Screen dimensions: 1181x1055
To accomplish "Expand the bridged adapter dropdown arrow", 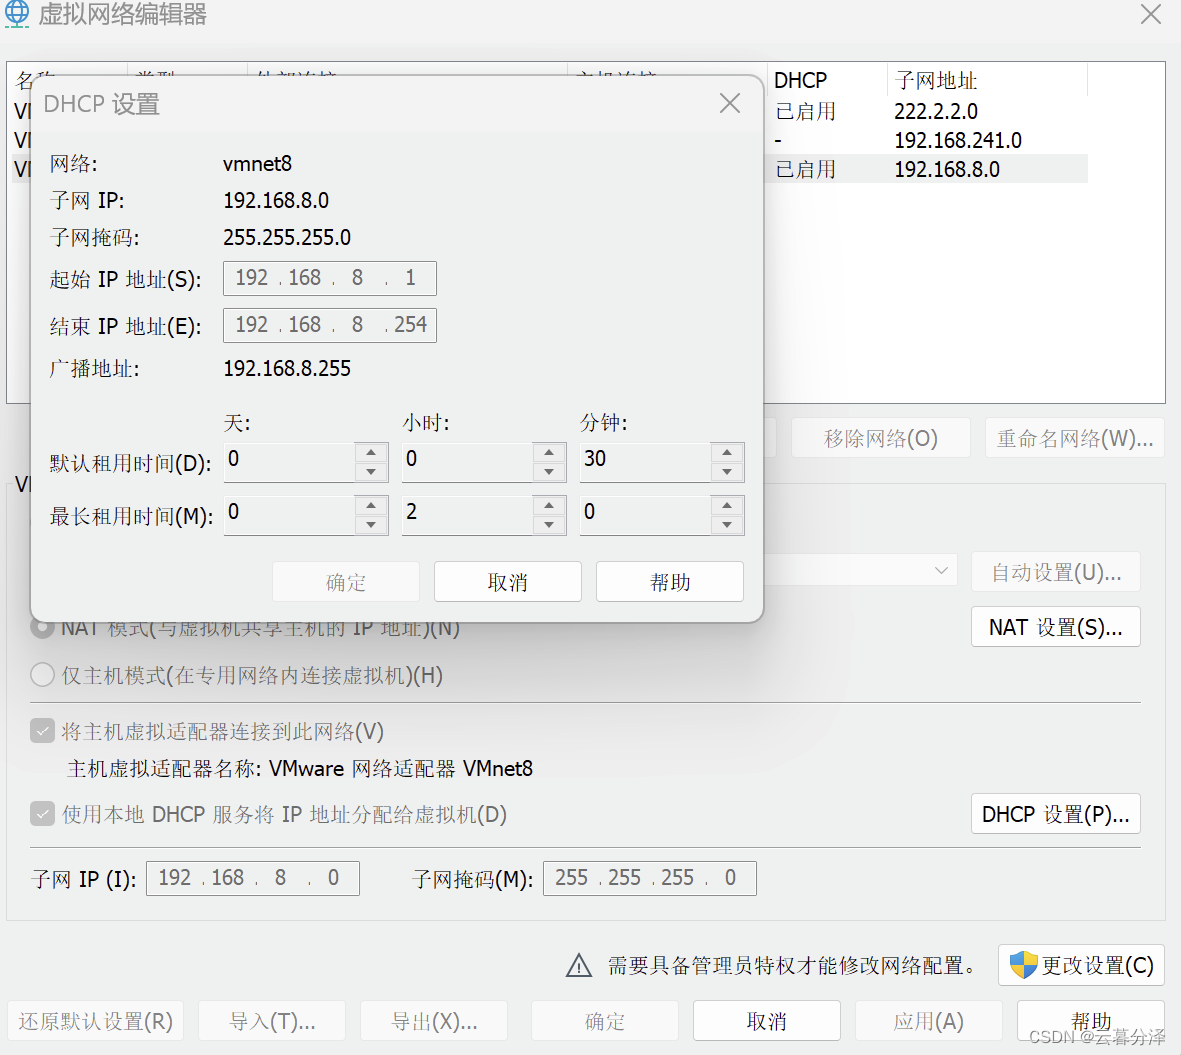I will click(940, 570).
